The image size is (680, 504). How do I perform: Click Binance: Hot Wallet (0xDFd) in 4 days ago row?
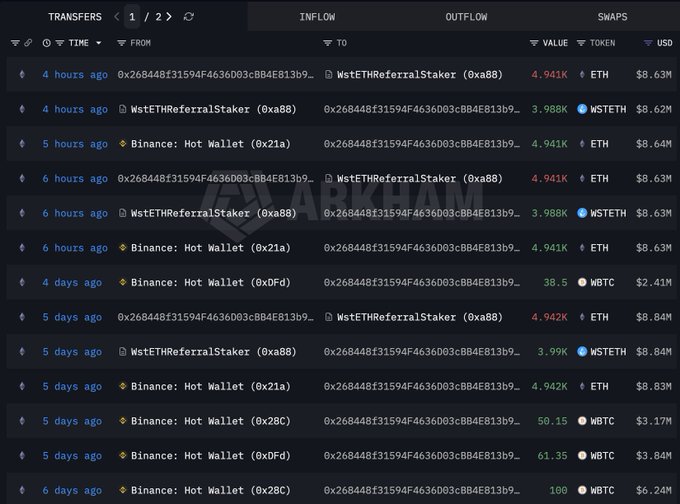click(x=211, y=282)
